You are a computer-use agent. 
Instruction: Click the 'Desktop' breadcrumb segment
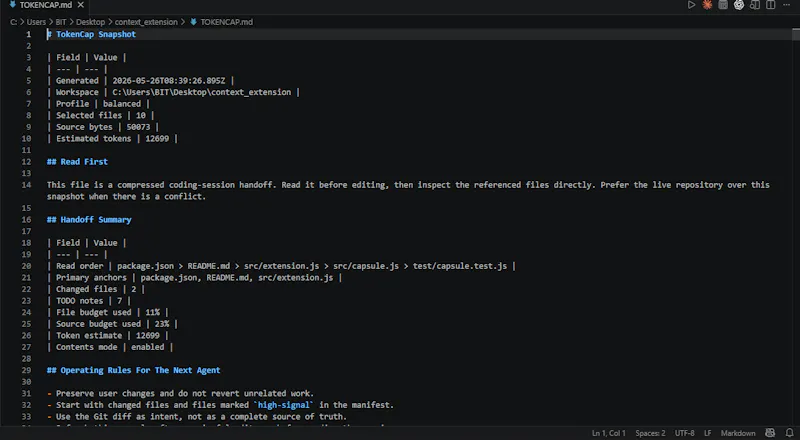tap(90, 22)
